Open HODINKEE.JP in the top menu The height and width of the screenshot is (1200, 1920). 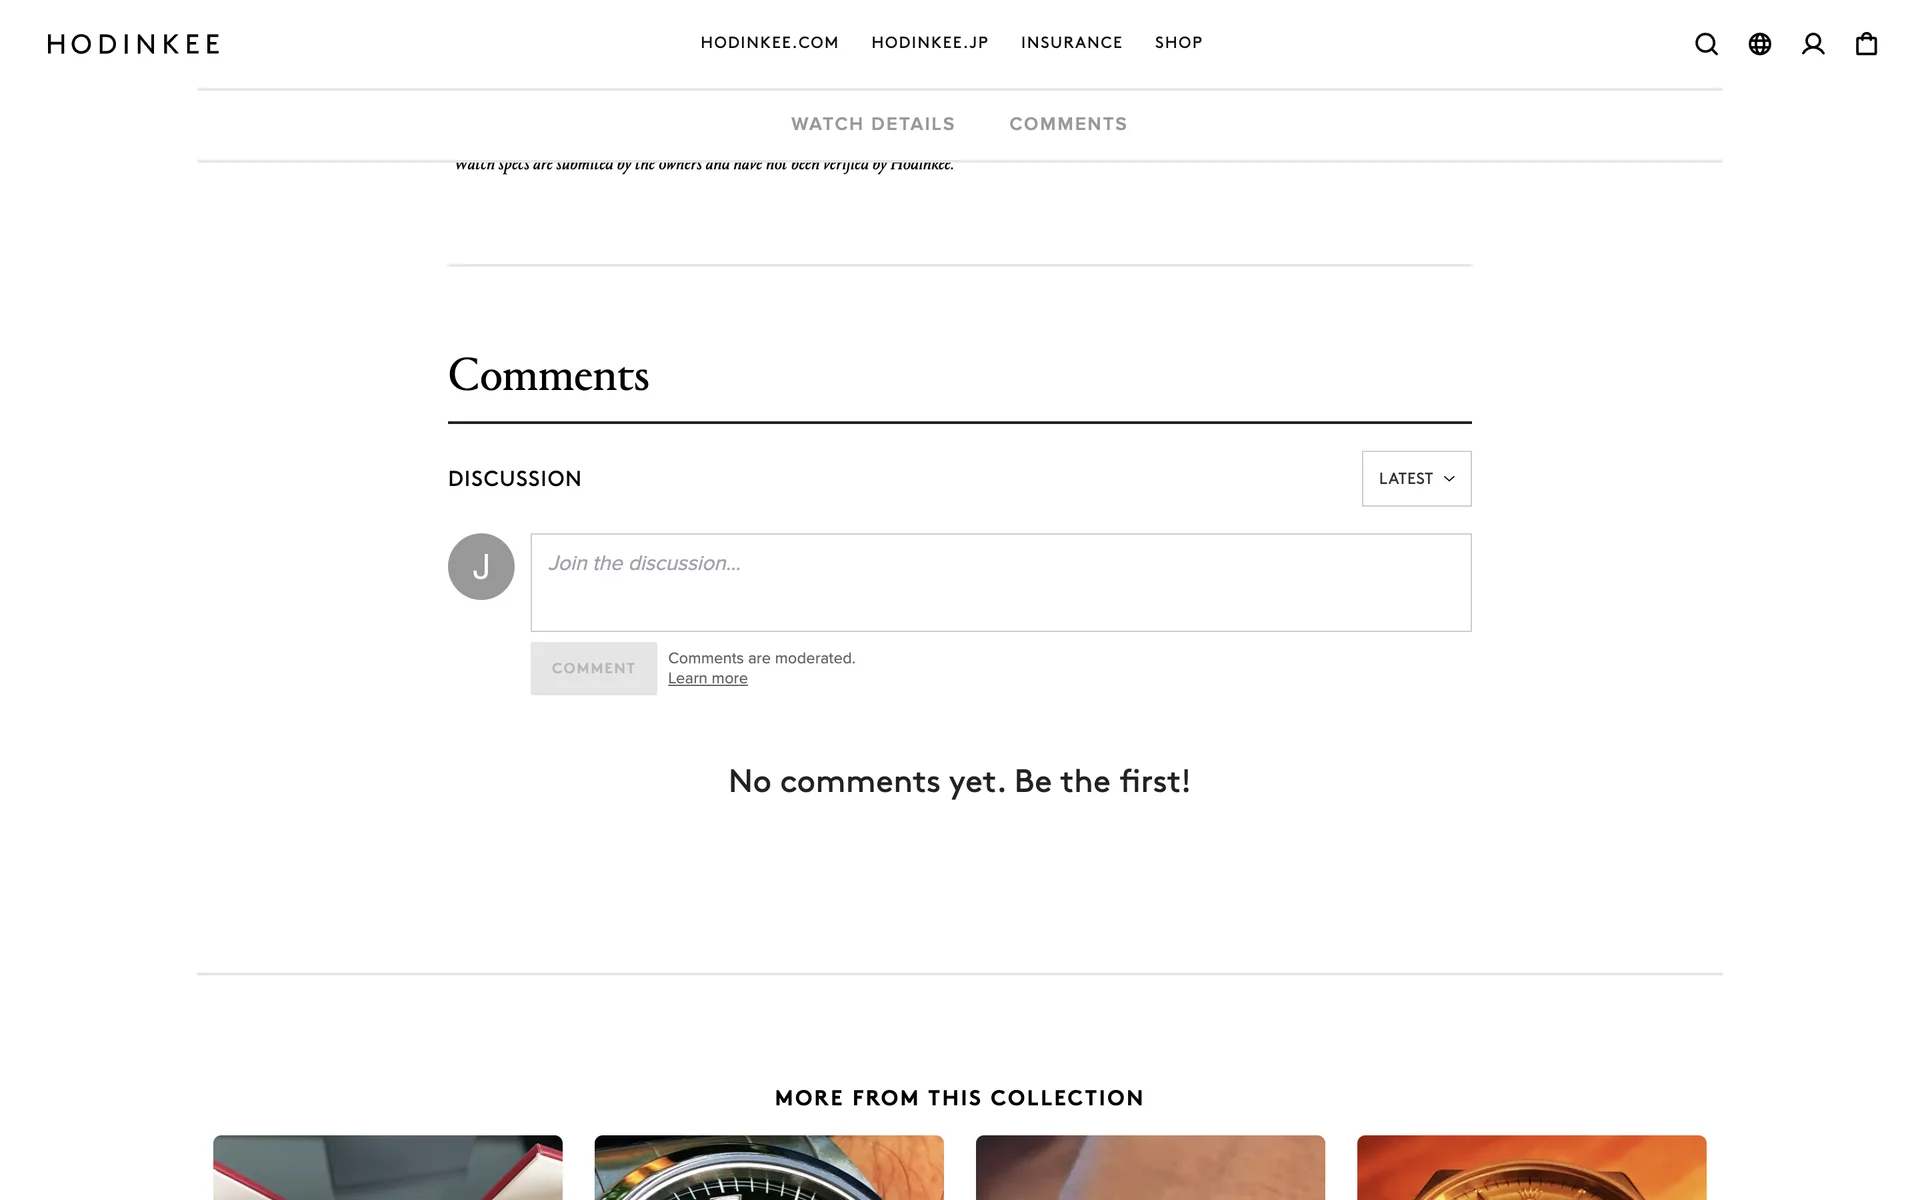[929, 43]
